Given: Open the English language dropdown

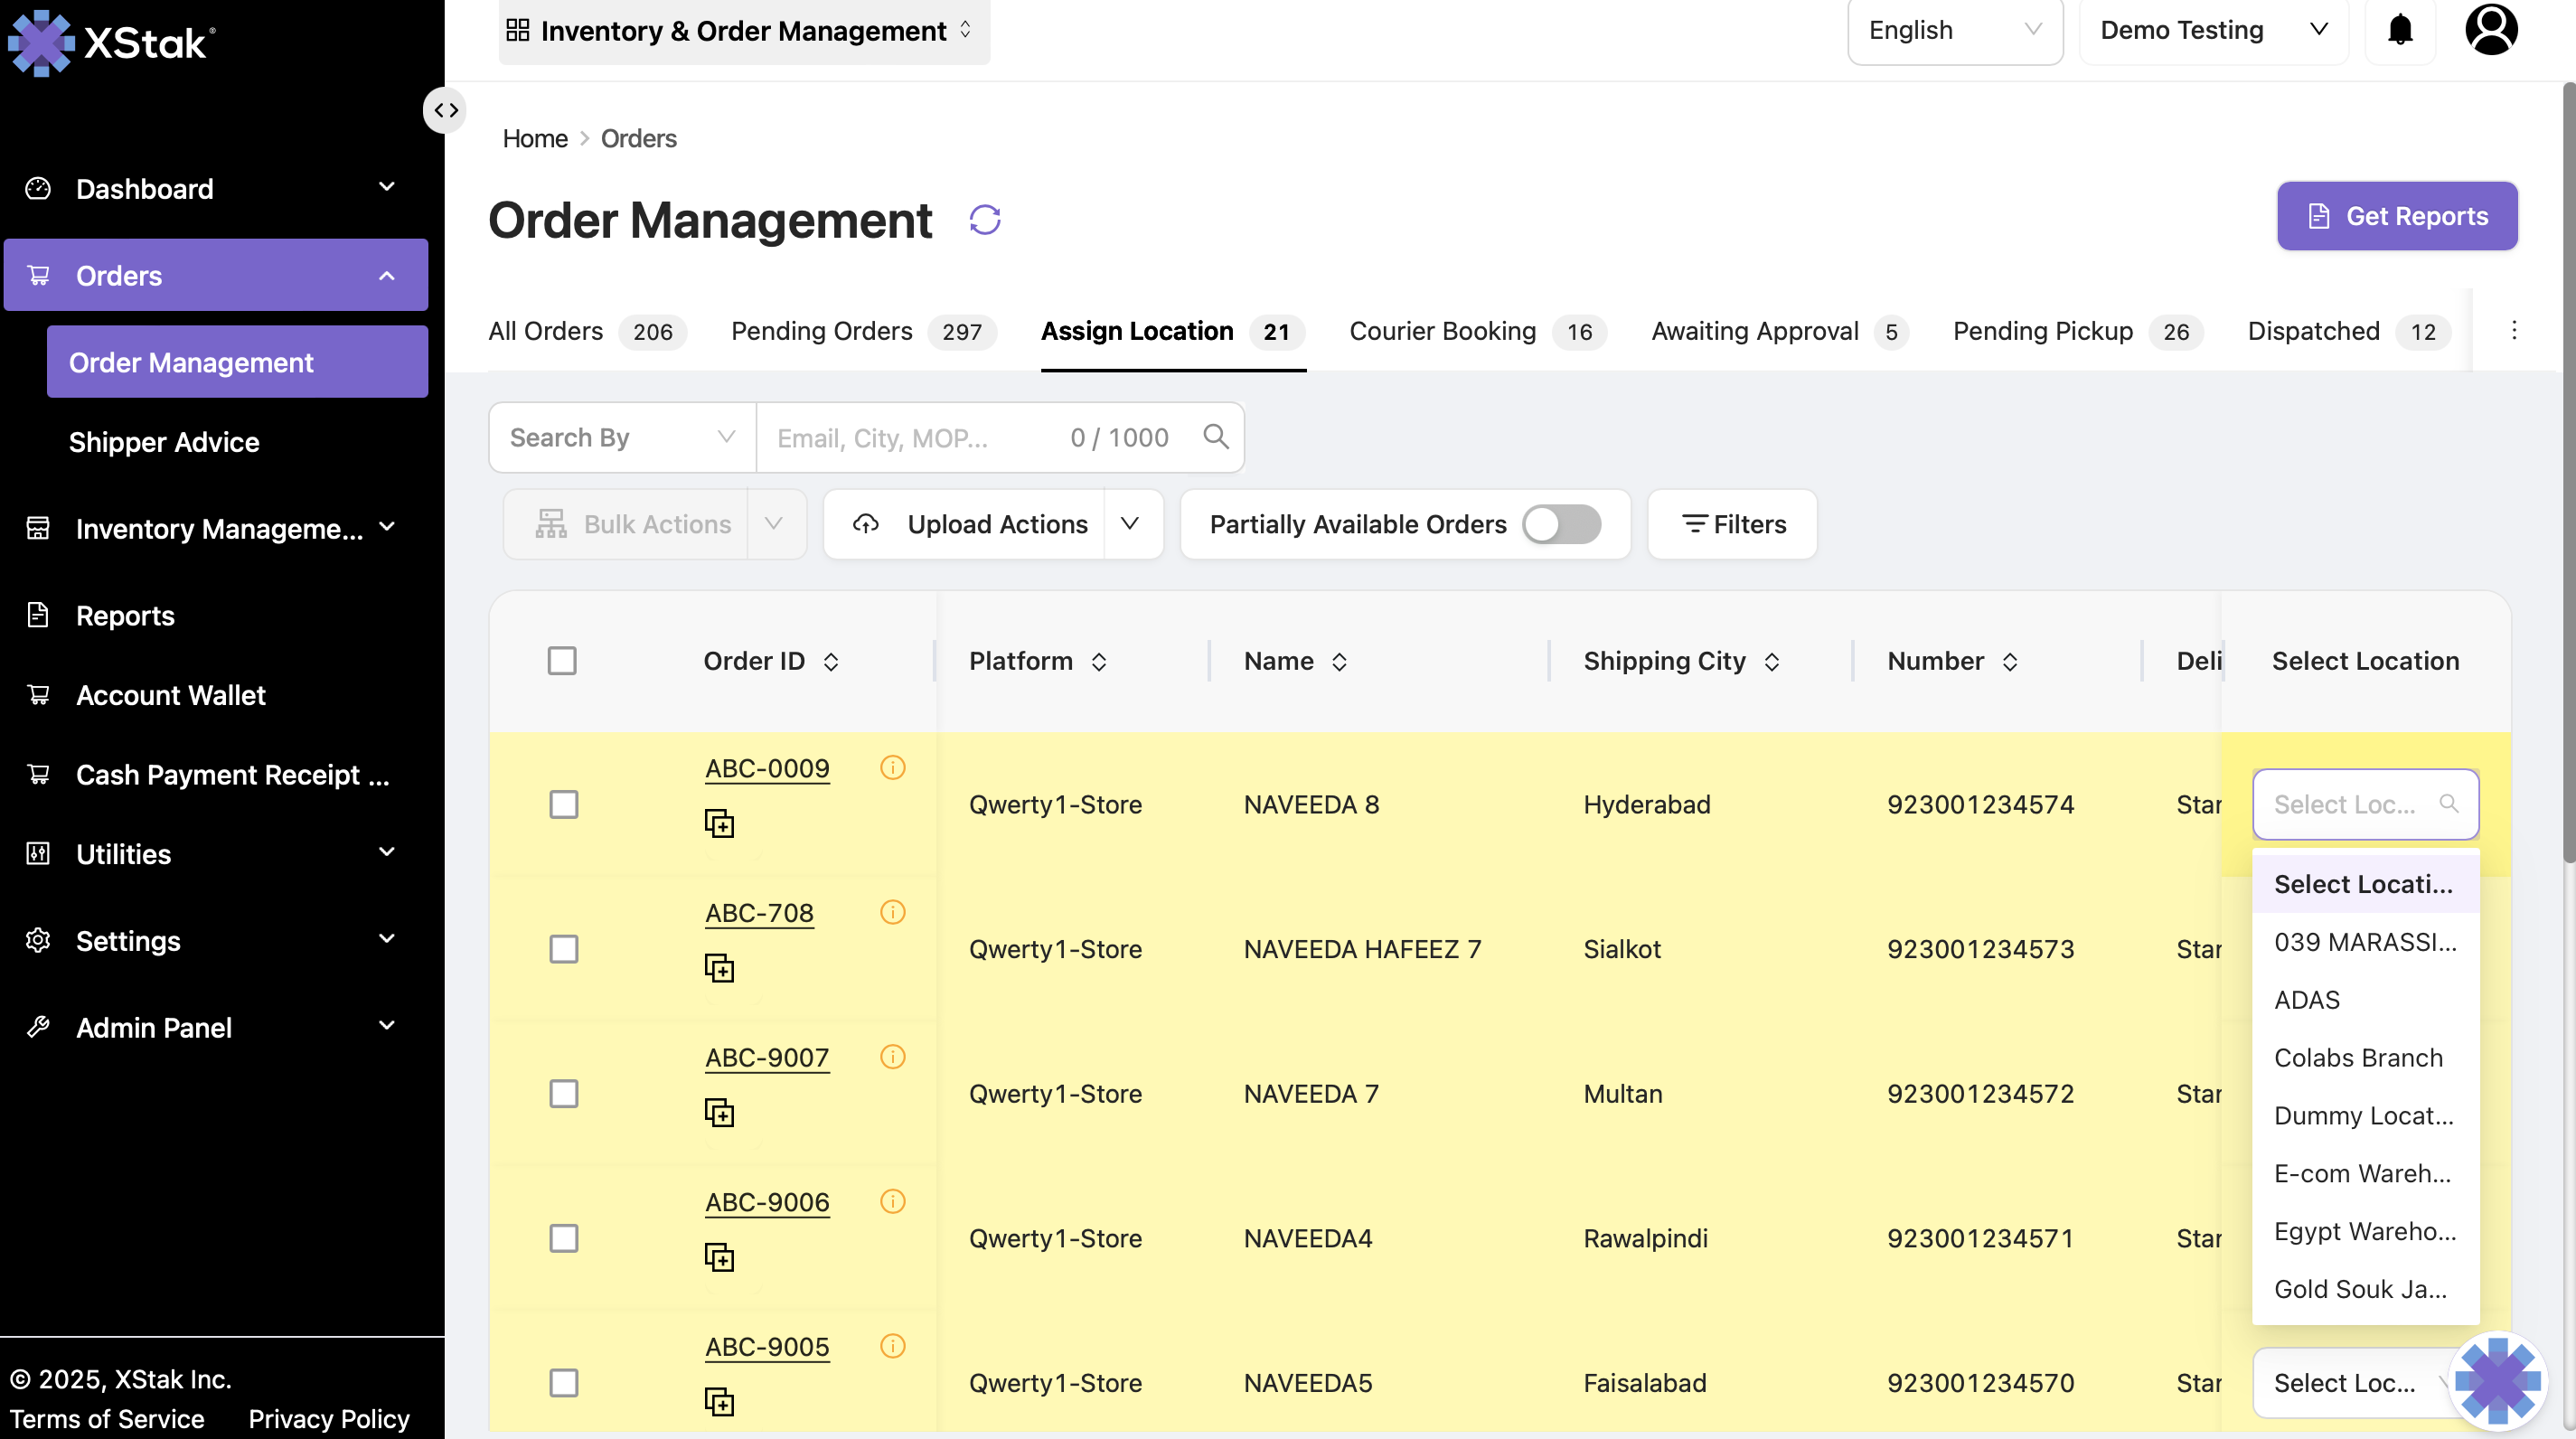Looking at the screenshot, I should (x=1954, y=31).
